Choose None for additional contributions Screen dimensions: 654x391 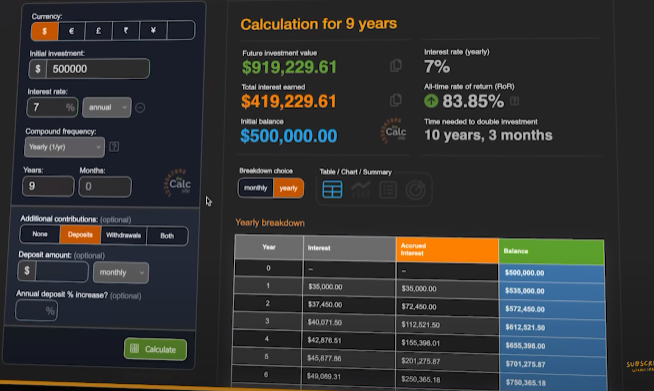(40, 234)
